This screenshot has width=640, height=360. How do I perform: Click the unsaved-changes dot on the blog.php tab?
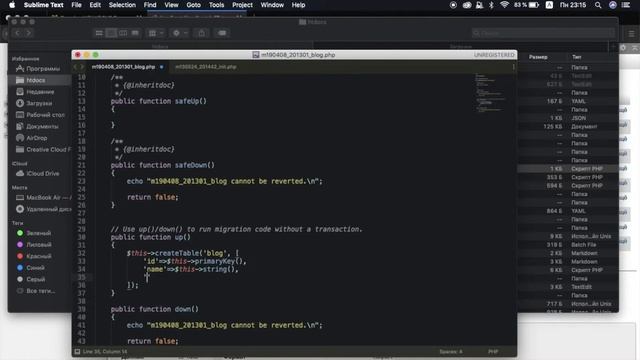point(162,67)
